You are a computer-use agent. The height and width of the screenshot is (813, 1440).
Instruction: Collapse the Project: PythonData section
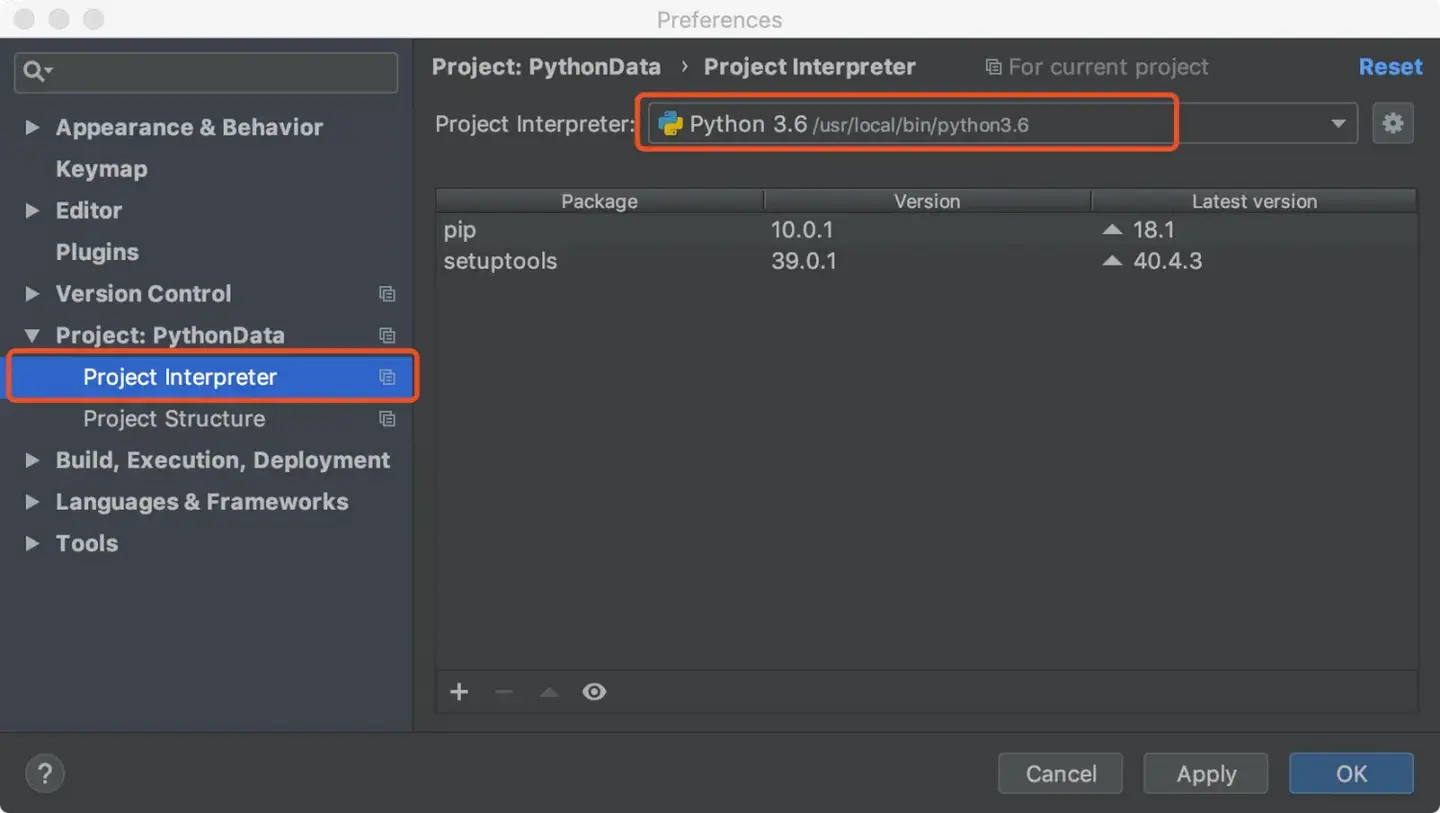(x=33, y=335)
